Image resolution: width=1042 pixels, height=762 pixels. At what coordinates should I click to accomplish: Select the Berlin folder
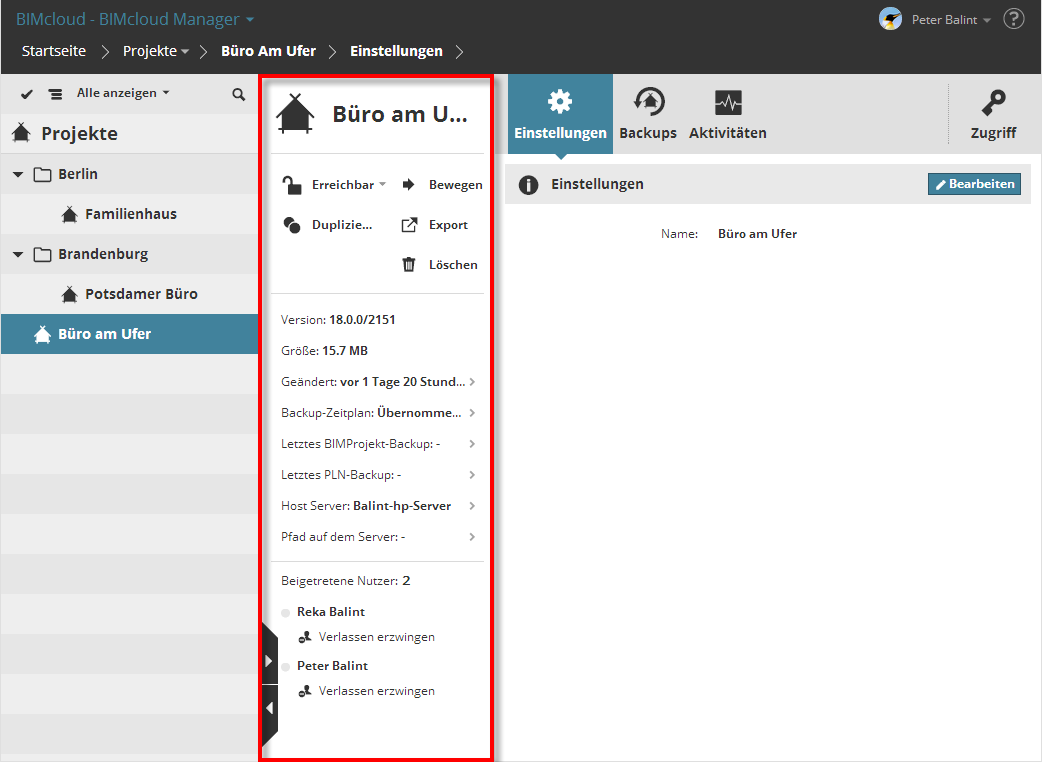click(x=78, y=174)
